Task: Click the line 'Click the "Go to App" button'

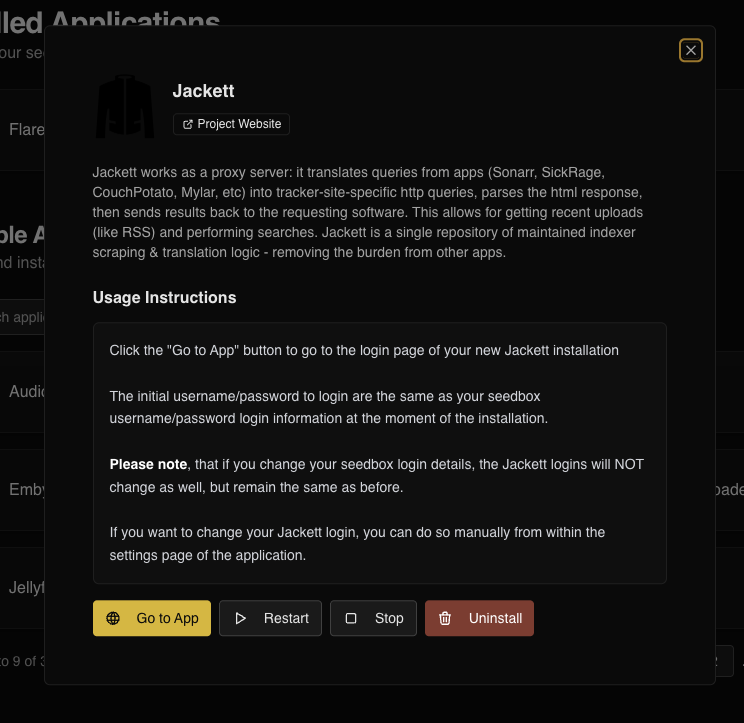Action: (x=364, y=351)
